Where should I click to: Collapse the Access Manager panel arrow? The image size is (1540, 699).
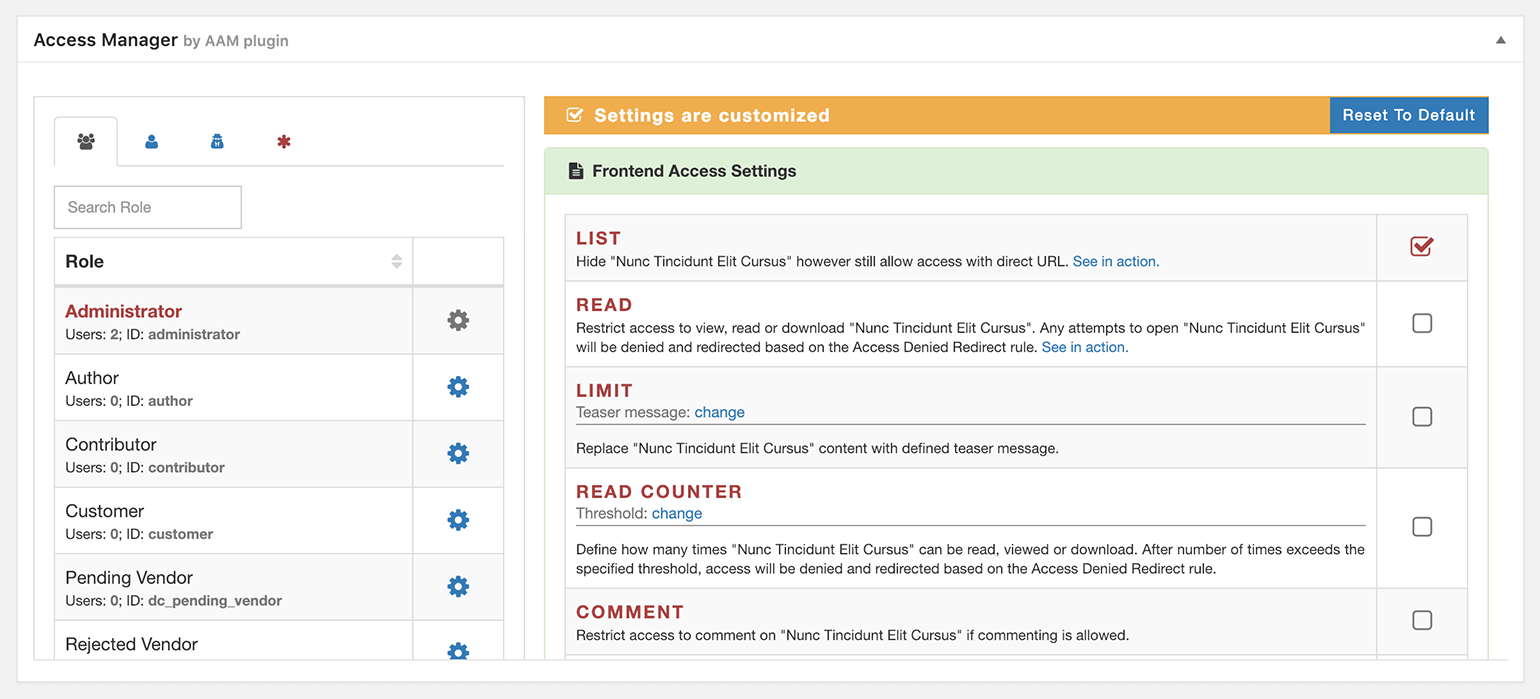point(1500,41)
